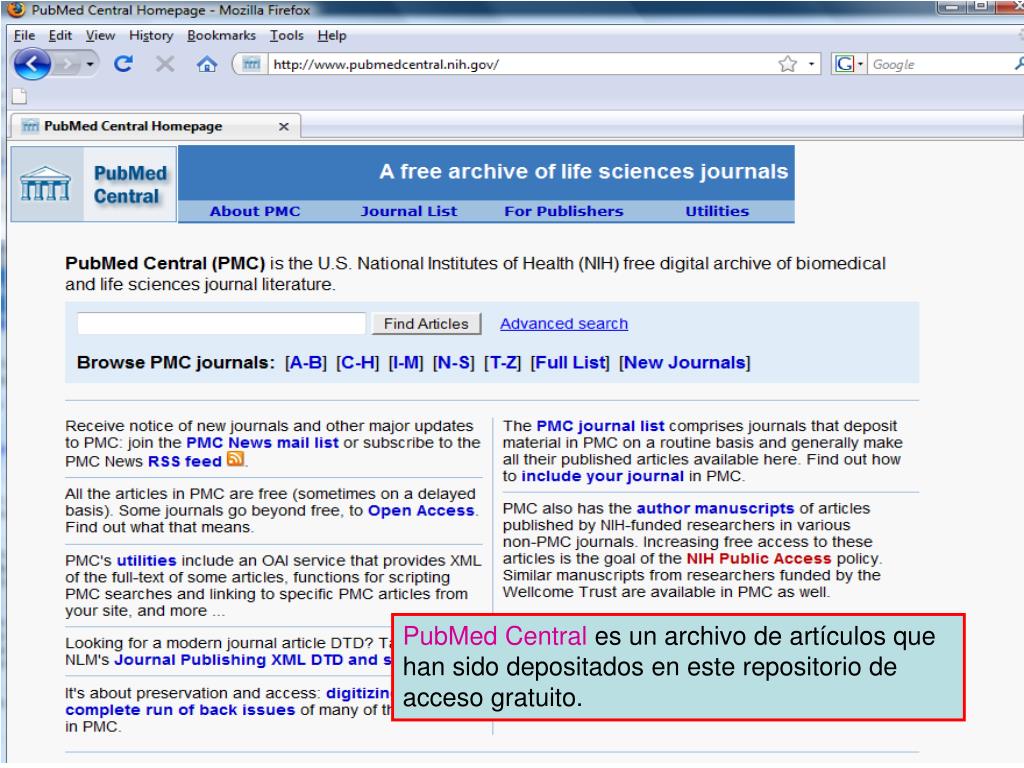This screenshot has height=768, width=1024.
Task: Bookmark this page with the star icon
Action: [x=788, y=64]
